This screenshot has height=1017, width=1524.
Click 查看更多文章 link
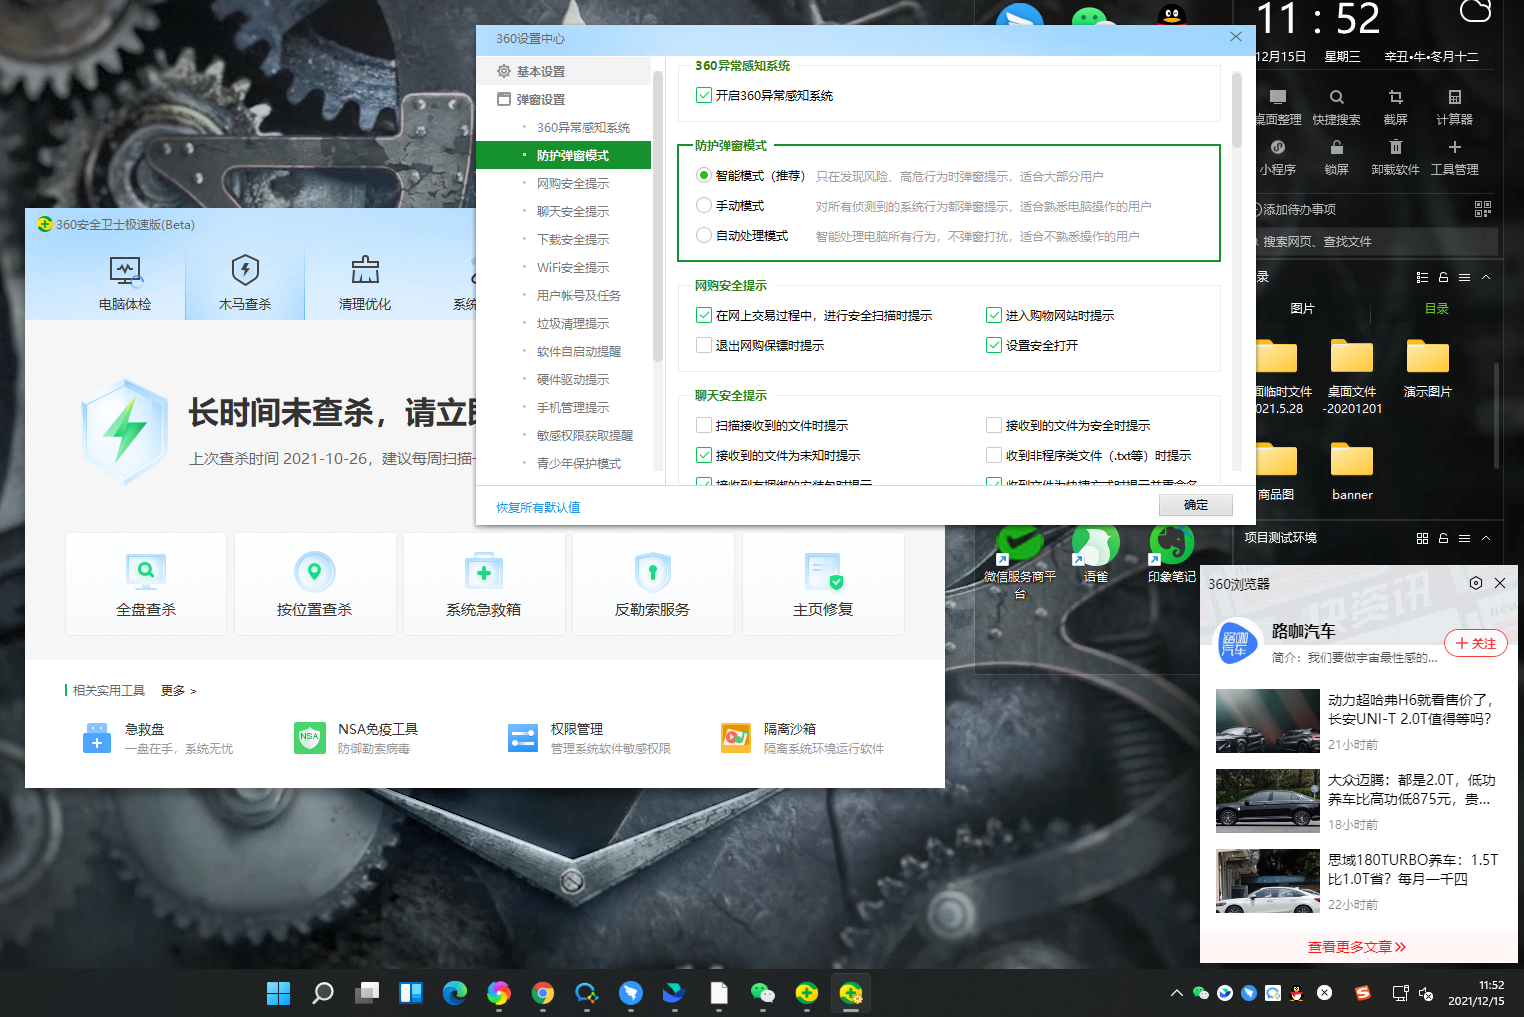1356,947
